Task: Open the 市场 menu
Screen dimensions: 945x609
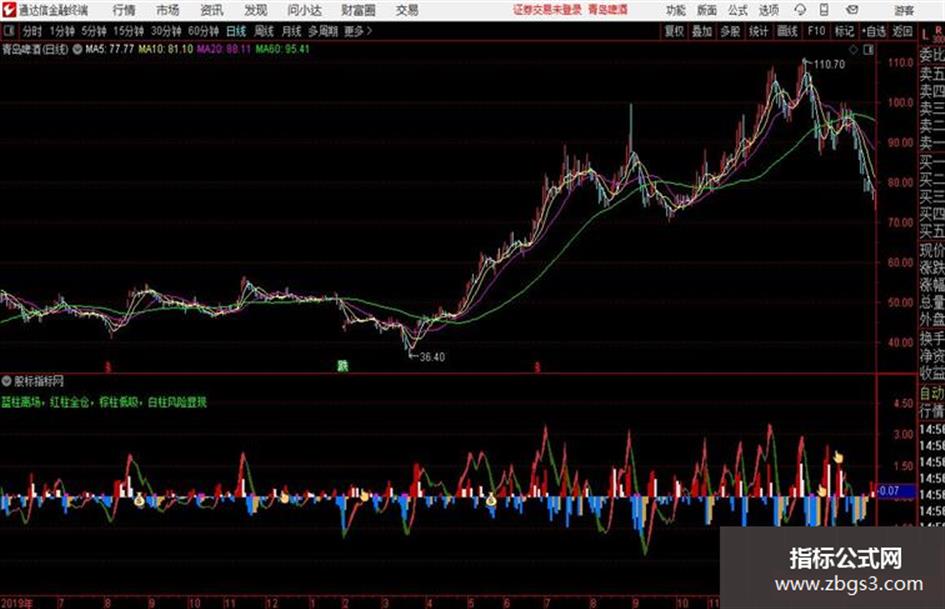Action: 168,10
